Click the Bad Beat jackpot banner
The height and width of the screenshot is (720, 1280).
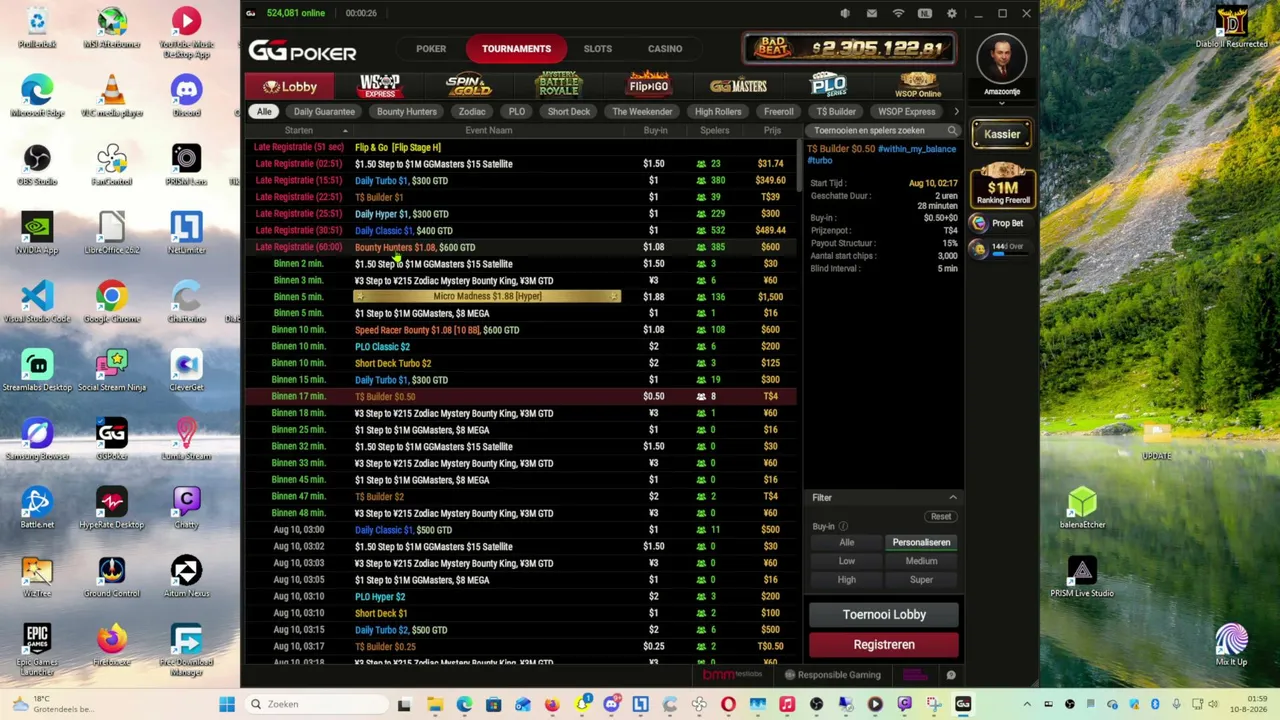click(x=848, y=47)
